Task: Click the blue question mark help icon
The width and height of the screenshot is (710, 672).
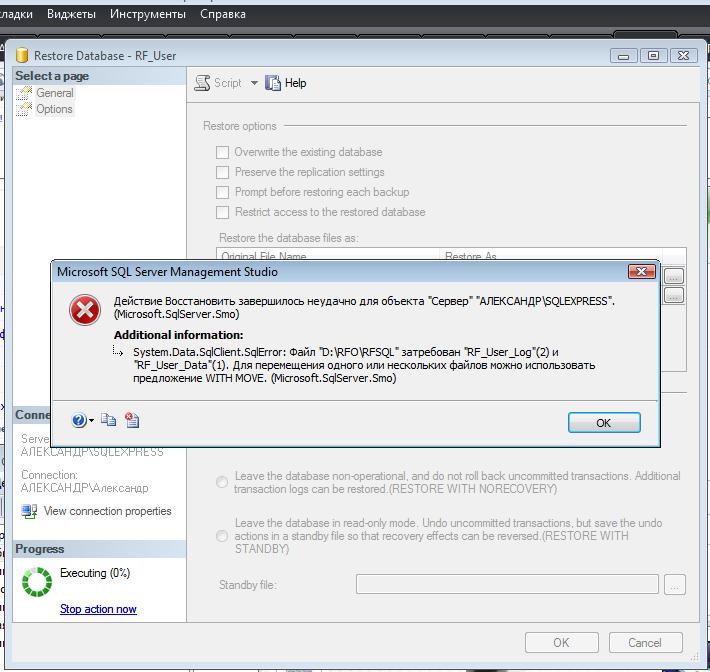Action: pos(79,420)
